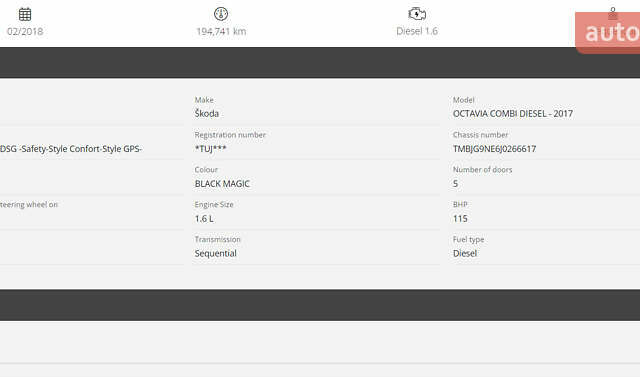The image size is (640, 377).
Task: Select the OCTAVIA COMBI DIESEL - 2017 model value
Action: click(513, 114)
